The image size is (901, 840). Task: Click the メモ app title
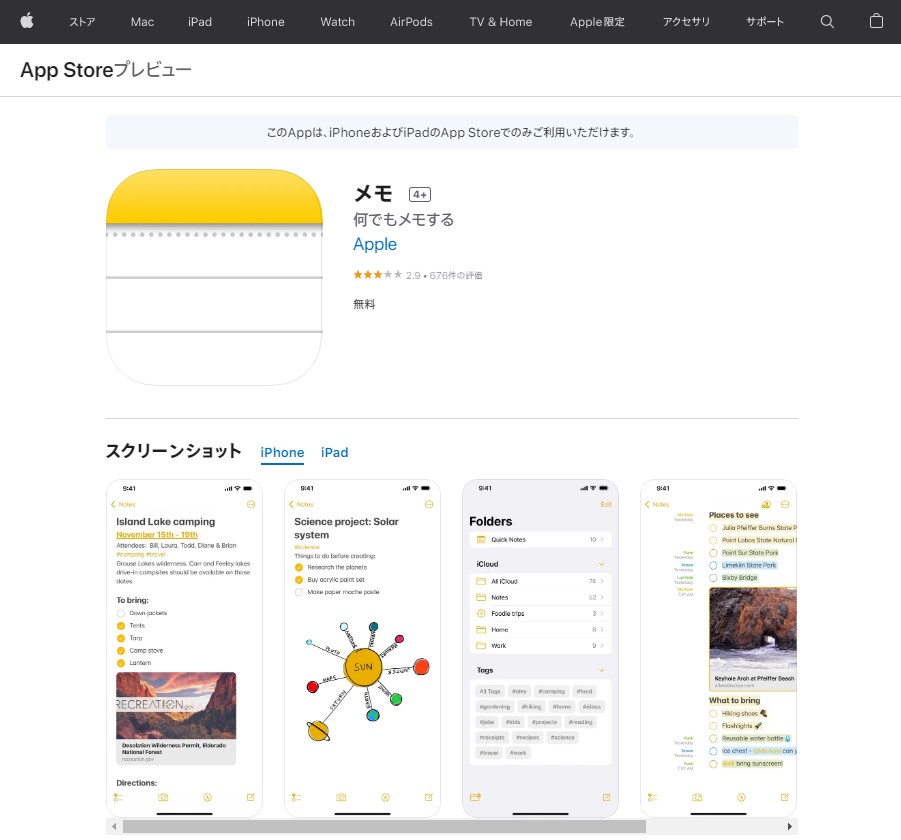click(x=373, y=194)
